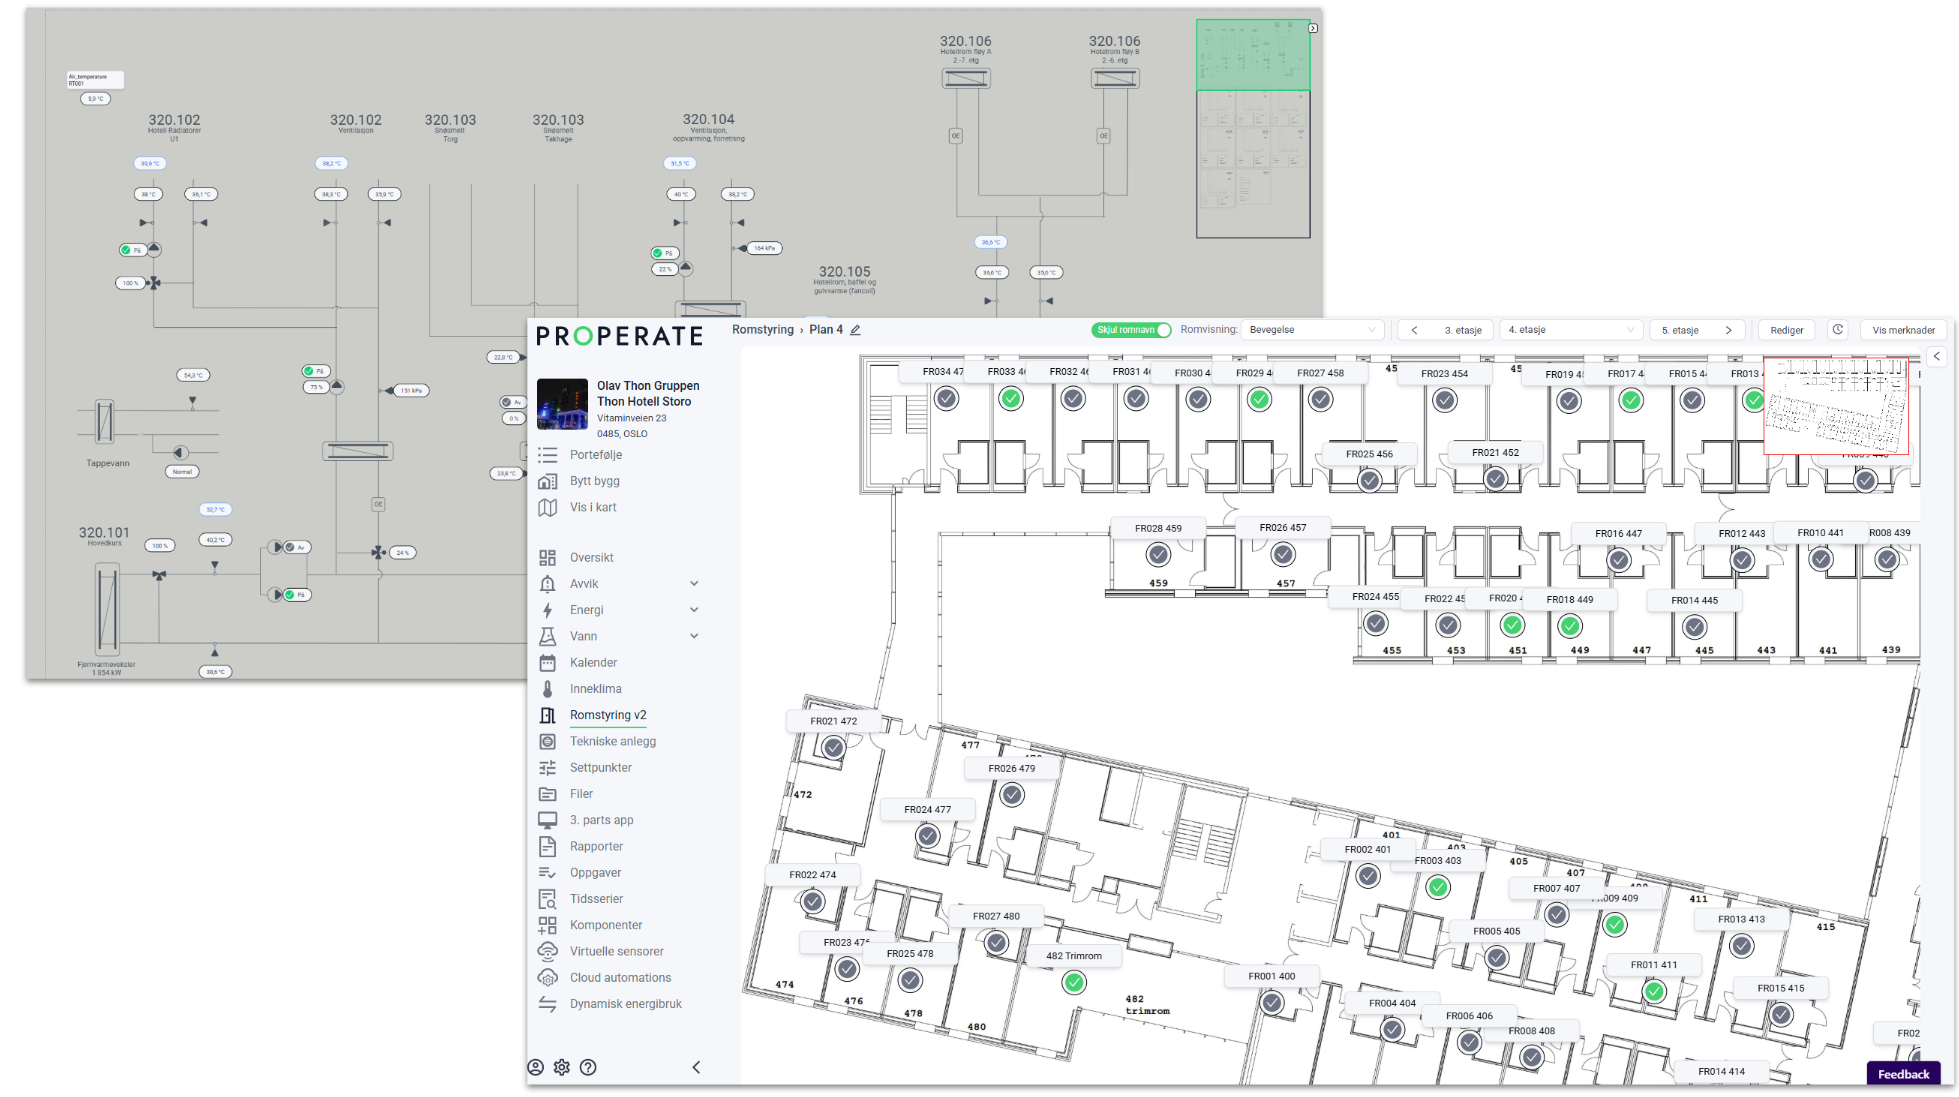Click the settings gear icon in sidebar footer
1959x1097 pixels.
pyautogui.click(x=562, y=1067)
